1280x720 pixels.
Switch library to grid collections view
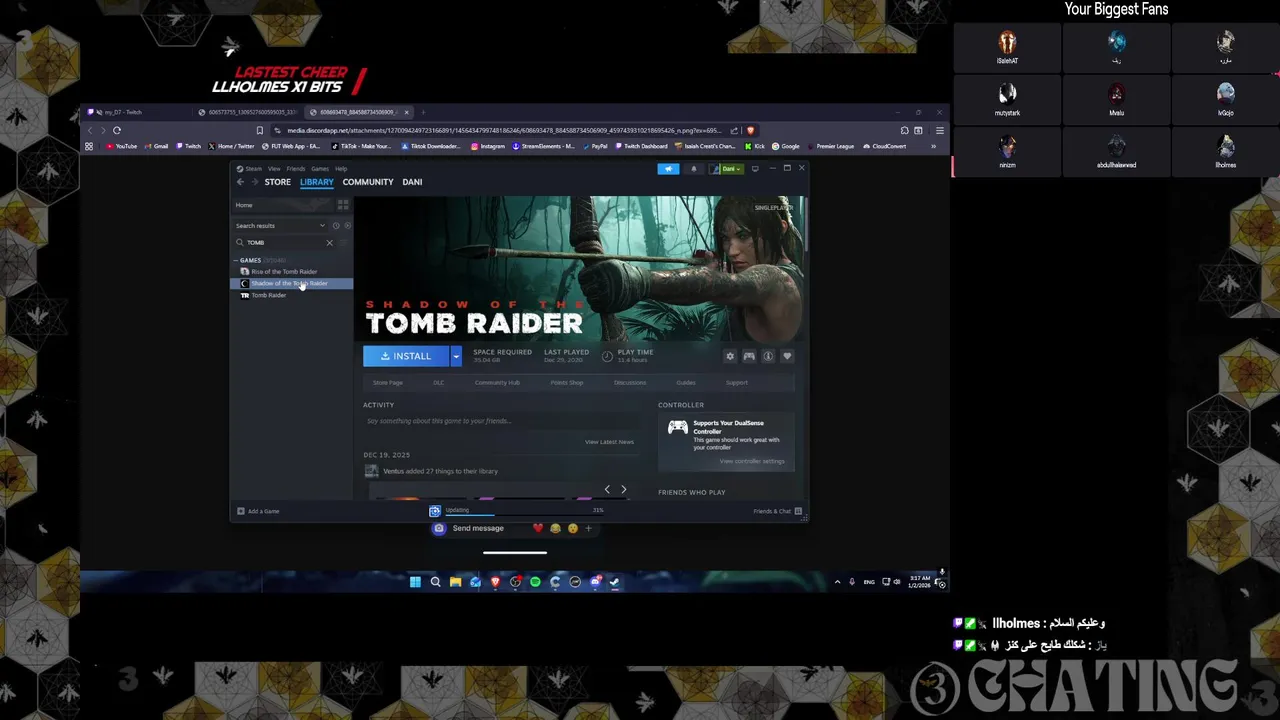(x=343, y=205)
